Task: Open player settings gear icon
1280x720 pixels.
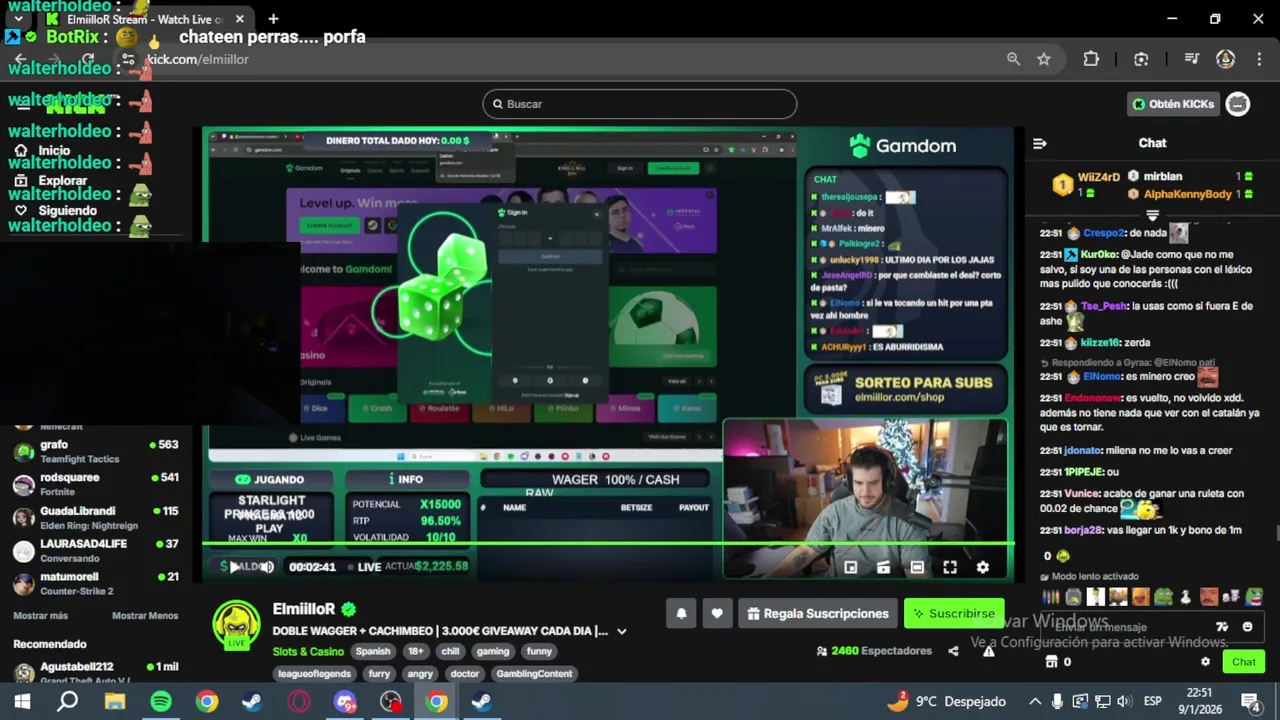Action: click(x=983, y=567)
